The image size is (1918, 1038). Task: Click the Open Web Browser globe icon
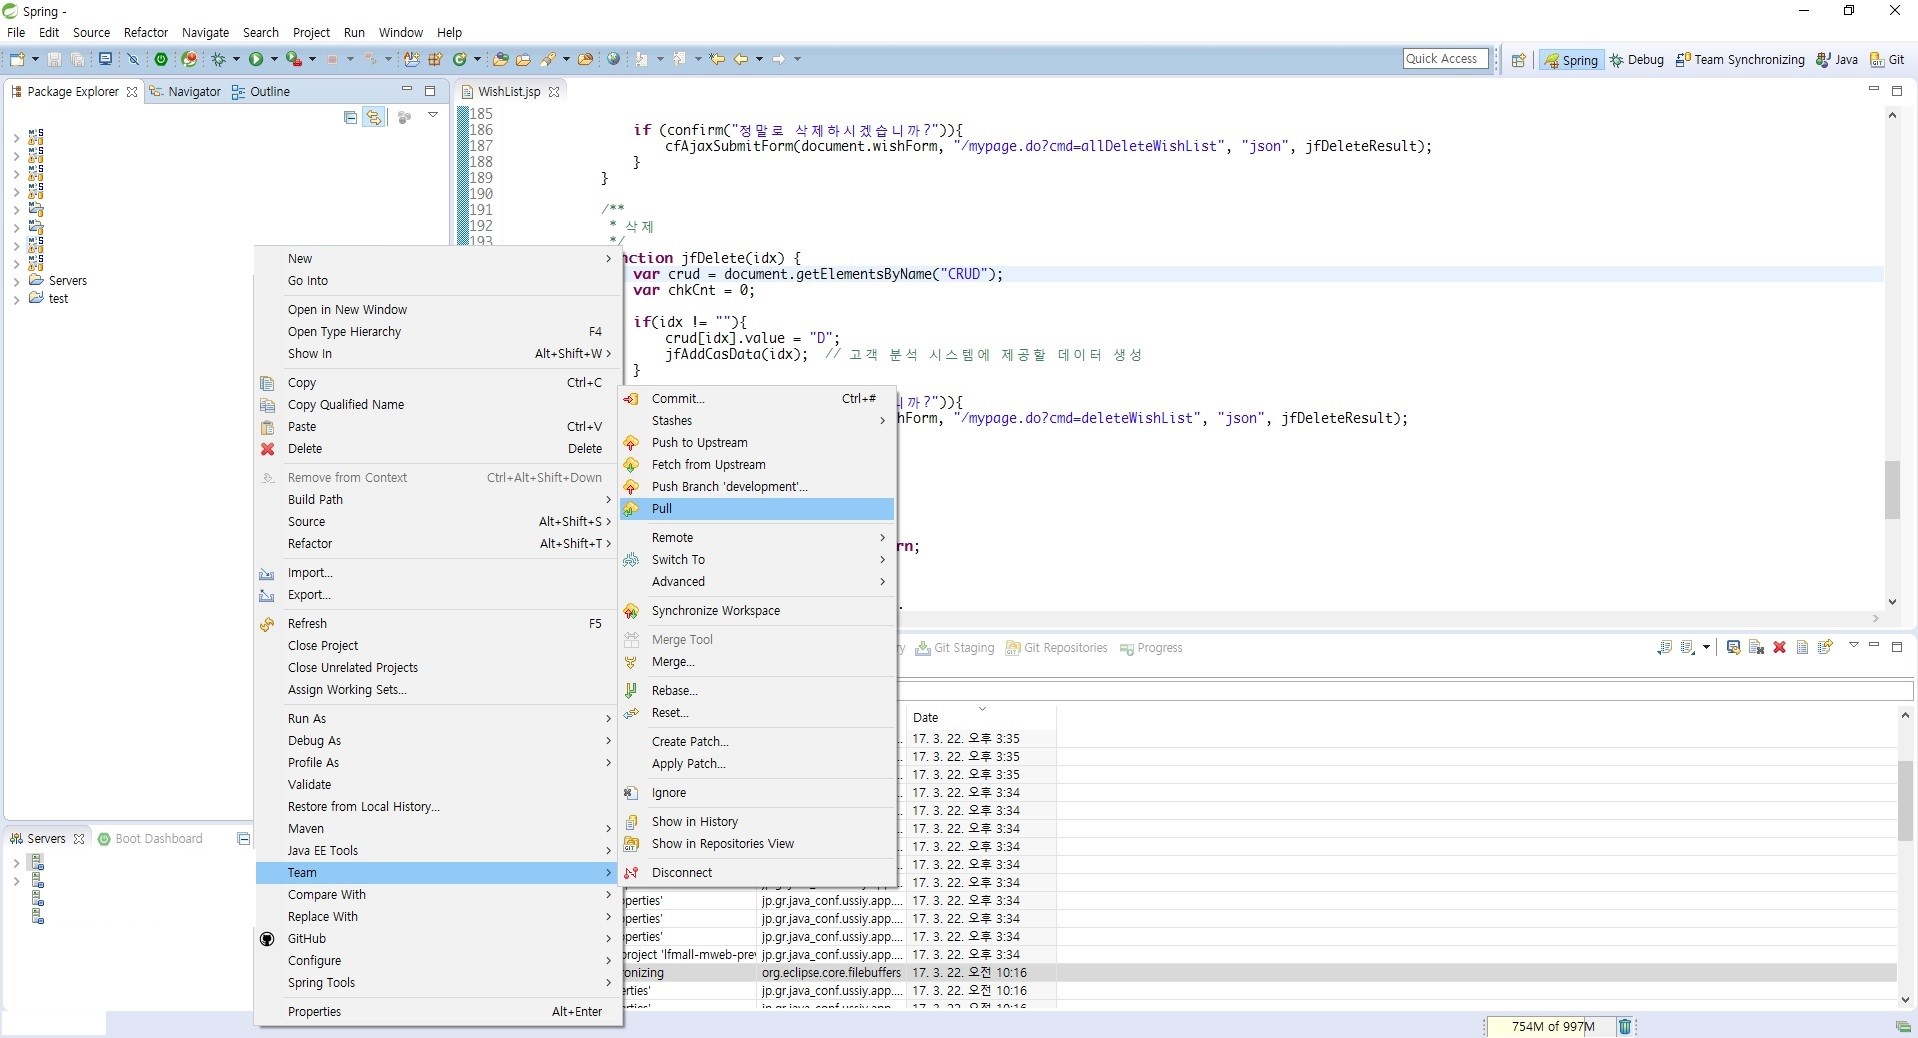tap(614, 59)
